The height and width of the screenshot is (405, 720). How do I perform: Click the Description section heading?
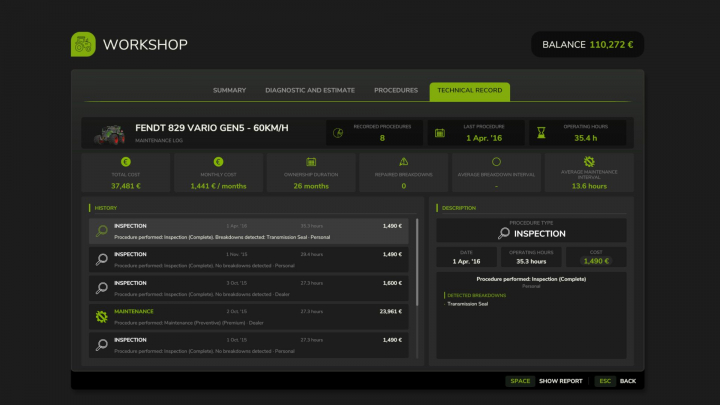[x=459, y=208]
